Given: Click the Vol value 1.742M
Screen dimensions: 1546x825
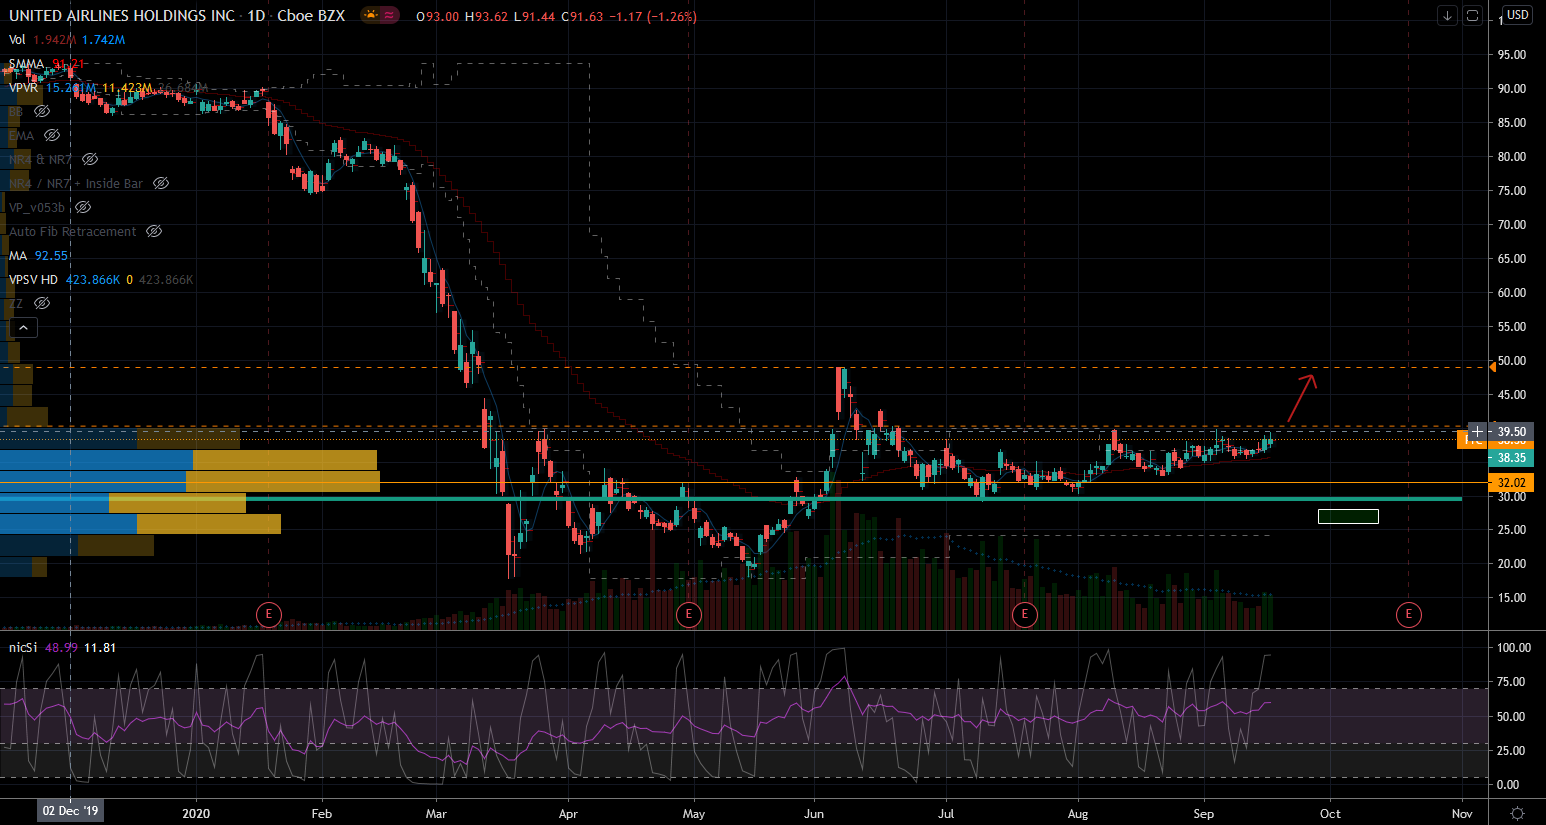Looking at the screenshot, I should pos(103,40).
